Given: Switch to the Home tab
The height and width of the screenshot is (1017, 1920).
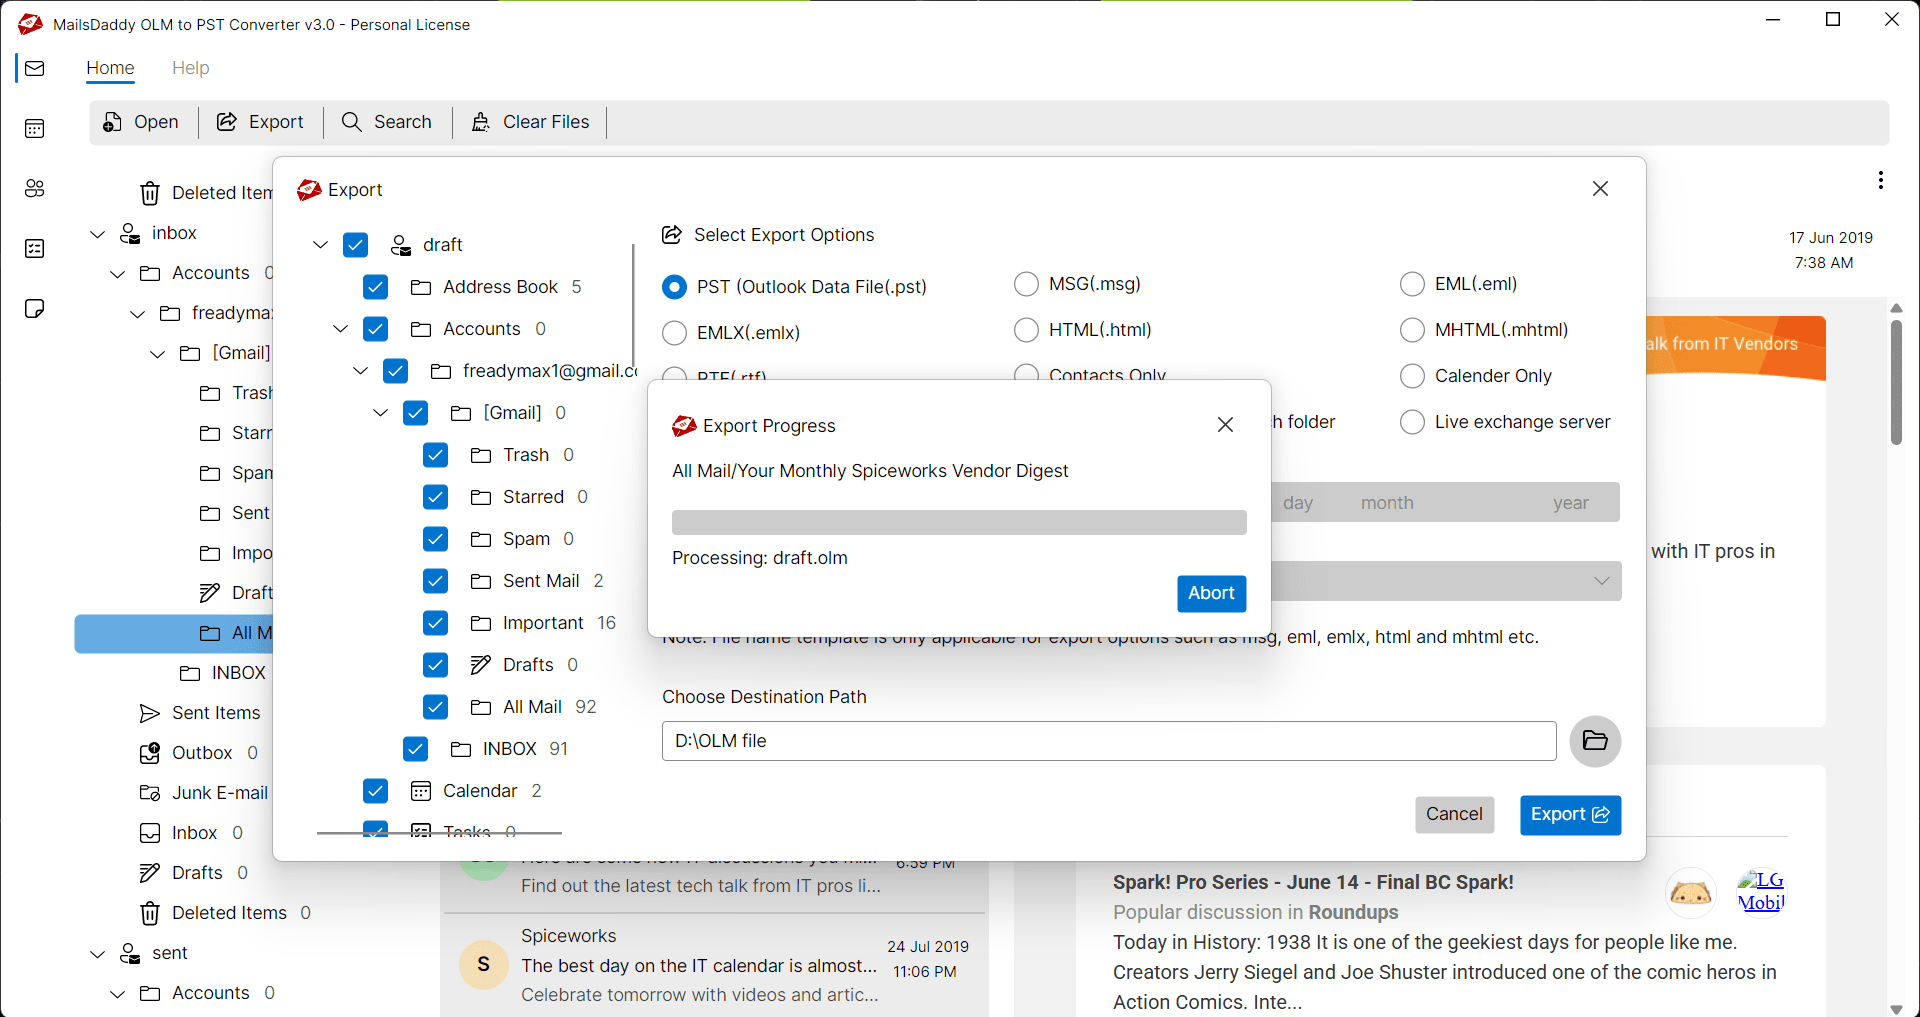Looking at the screenshot, I should click(110, 68).
